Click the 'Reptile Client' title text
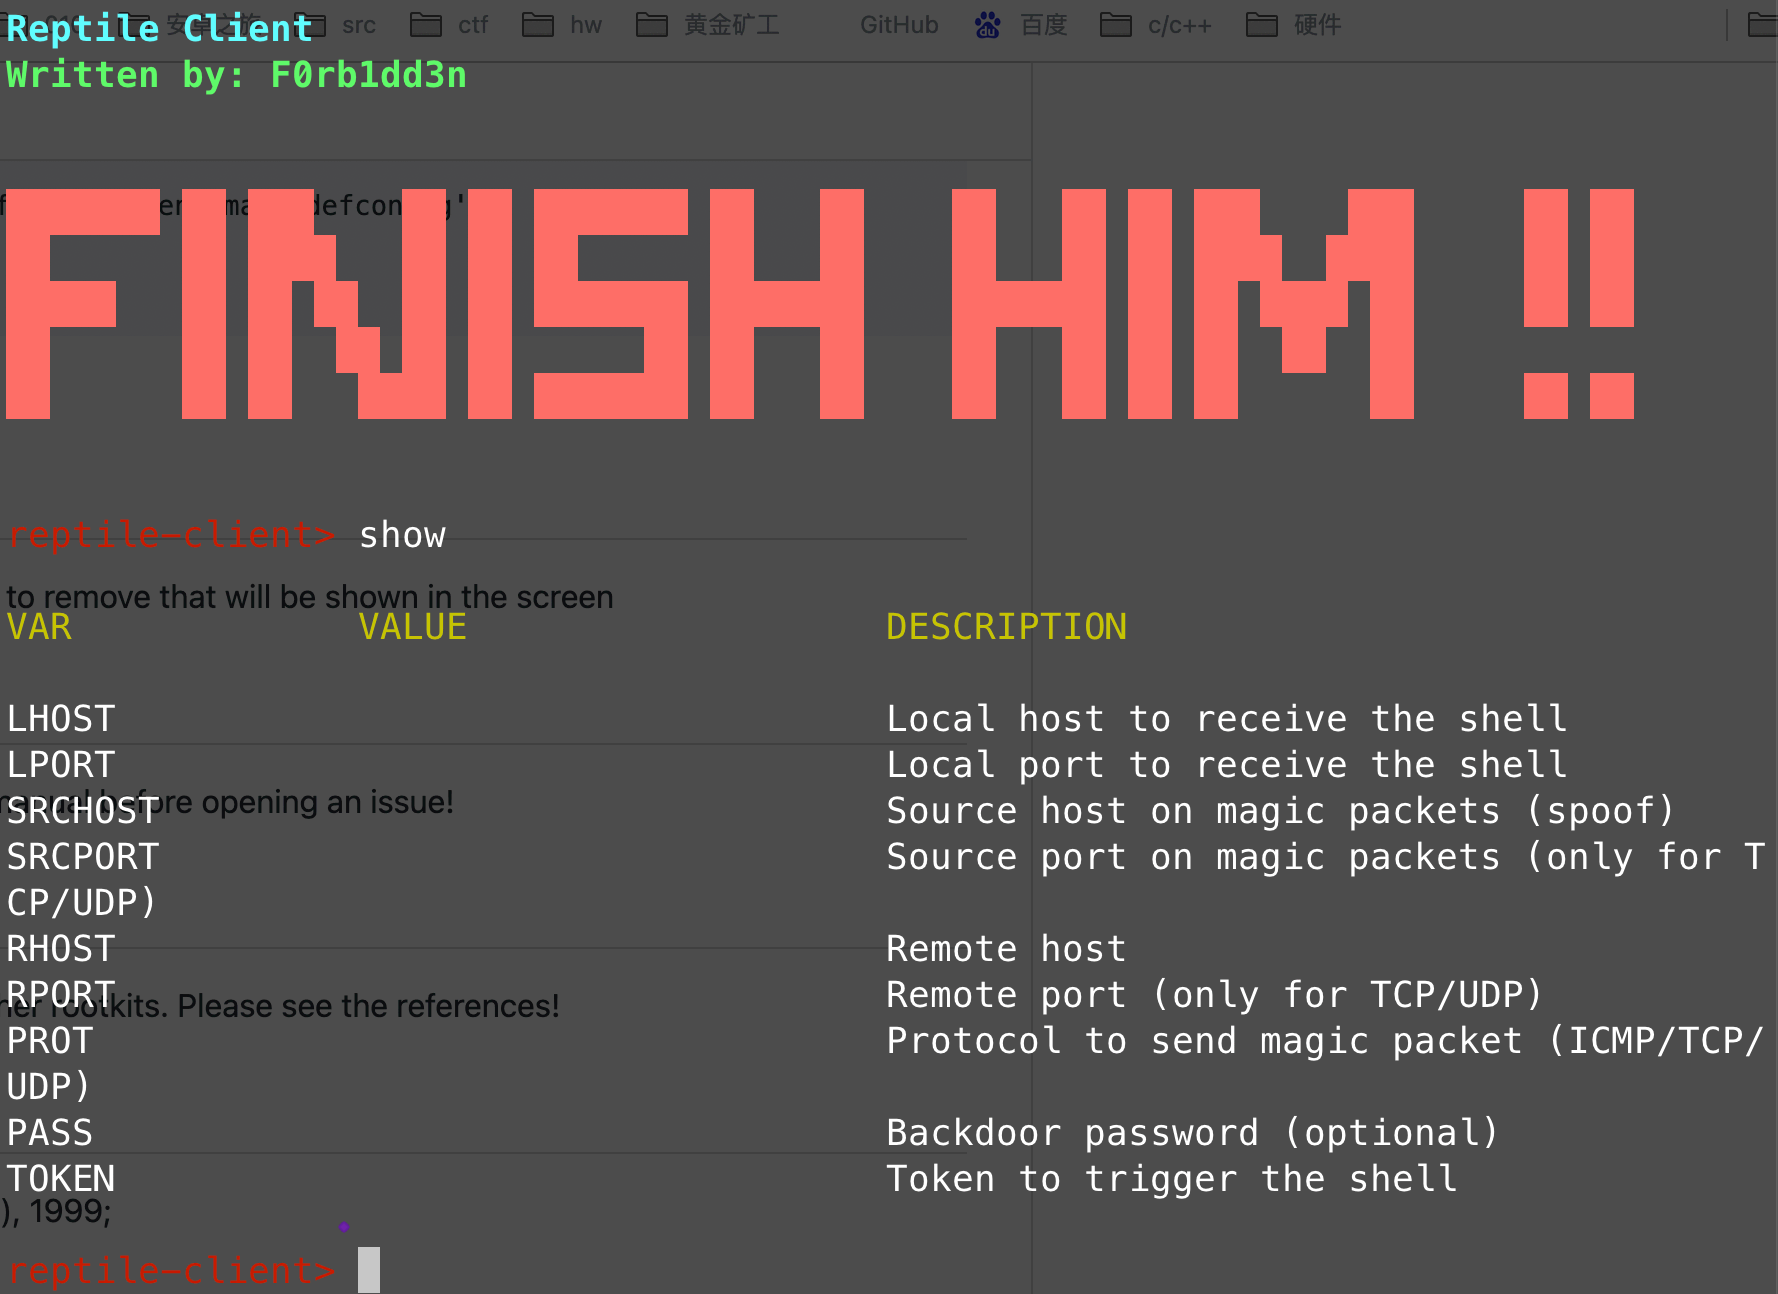Viewport: 1778px width, 1294px height. (159, 28)
